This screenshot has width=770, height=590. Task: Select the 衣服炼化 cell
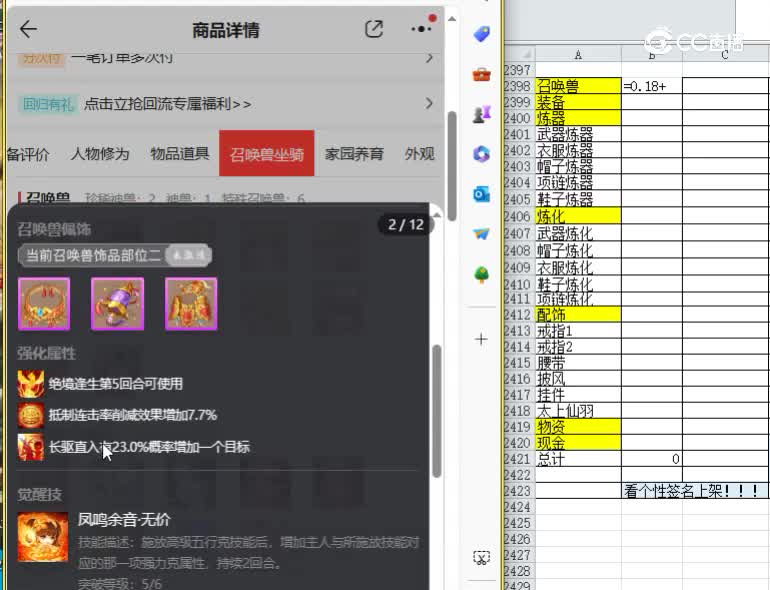(x=578, y=267)
